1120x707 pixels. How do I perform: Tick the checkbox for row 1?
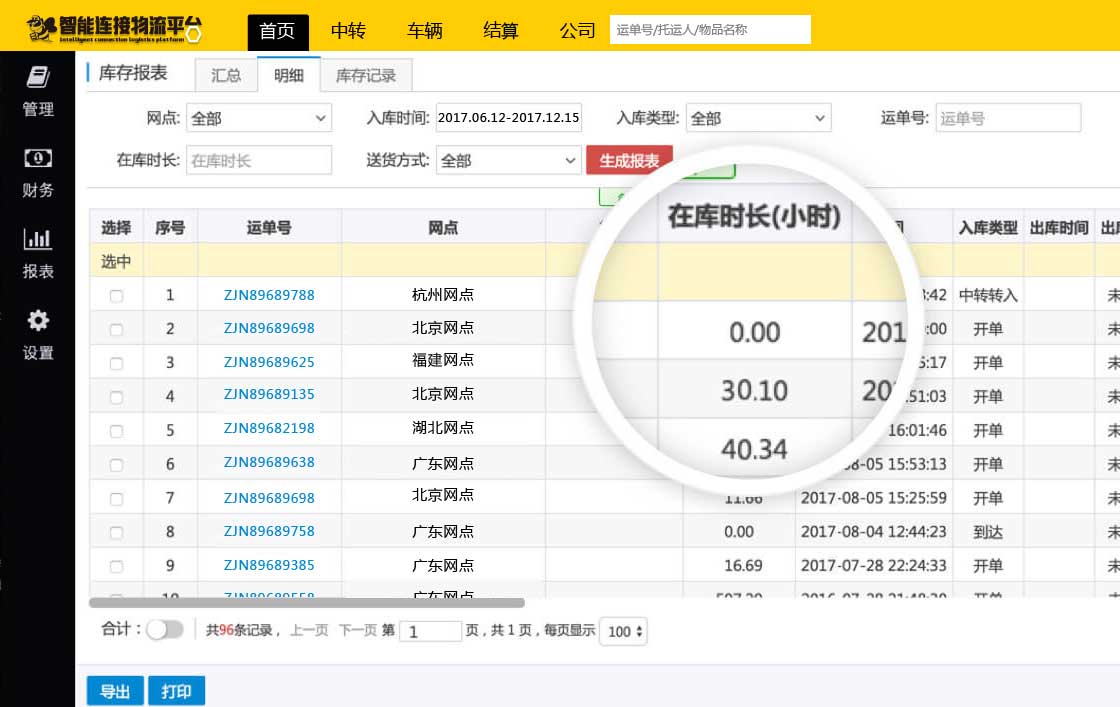pos(116,296)
